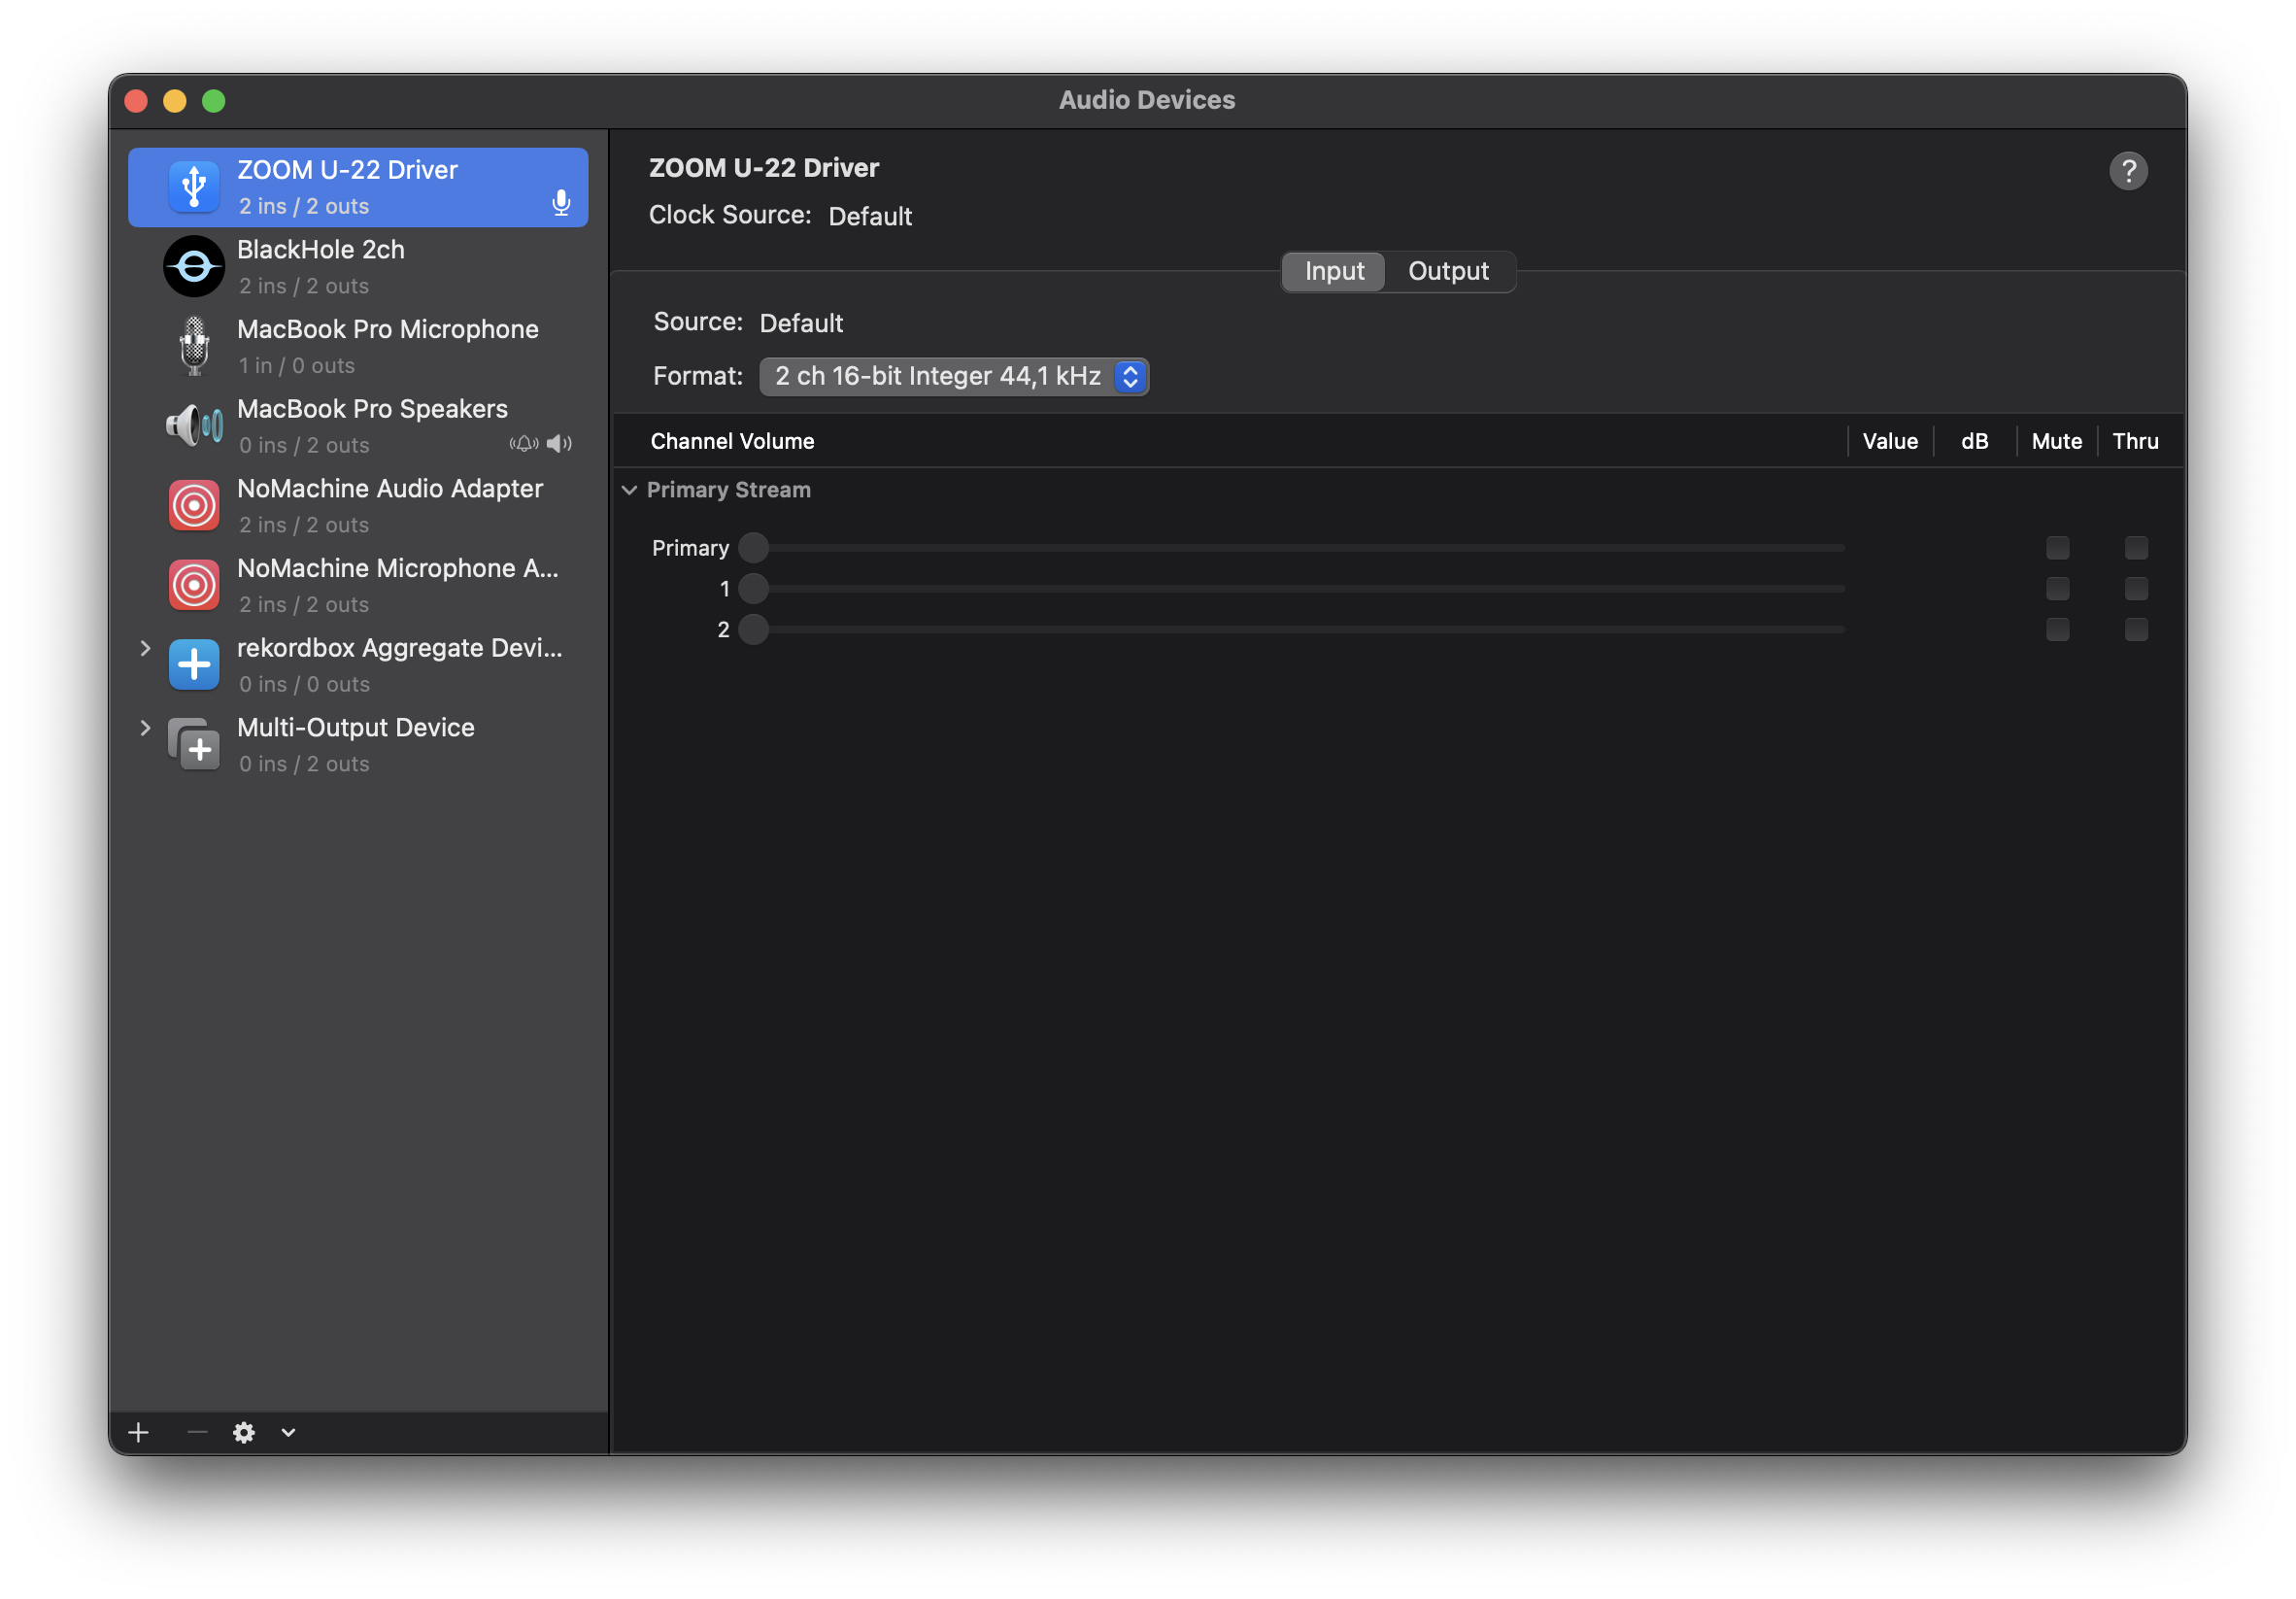This screenshot has height=1599, width=2296.
Task: Click the channel 1 volume slider
Action: [x=1292, y=589]
